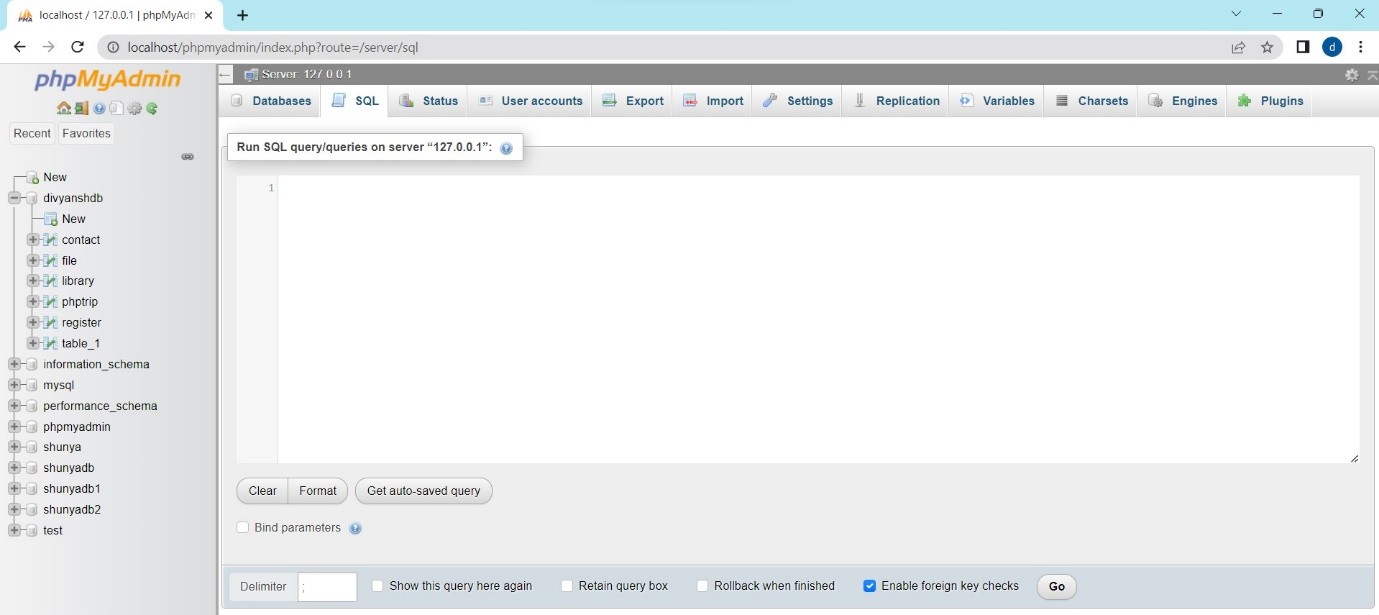Image resolution: width=1379 pixels, height=615 pixels.
Task: Open the phpMyAdmin documentation icon in sidebar
Action: point(99,108)
